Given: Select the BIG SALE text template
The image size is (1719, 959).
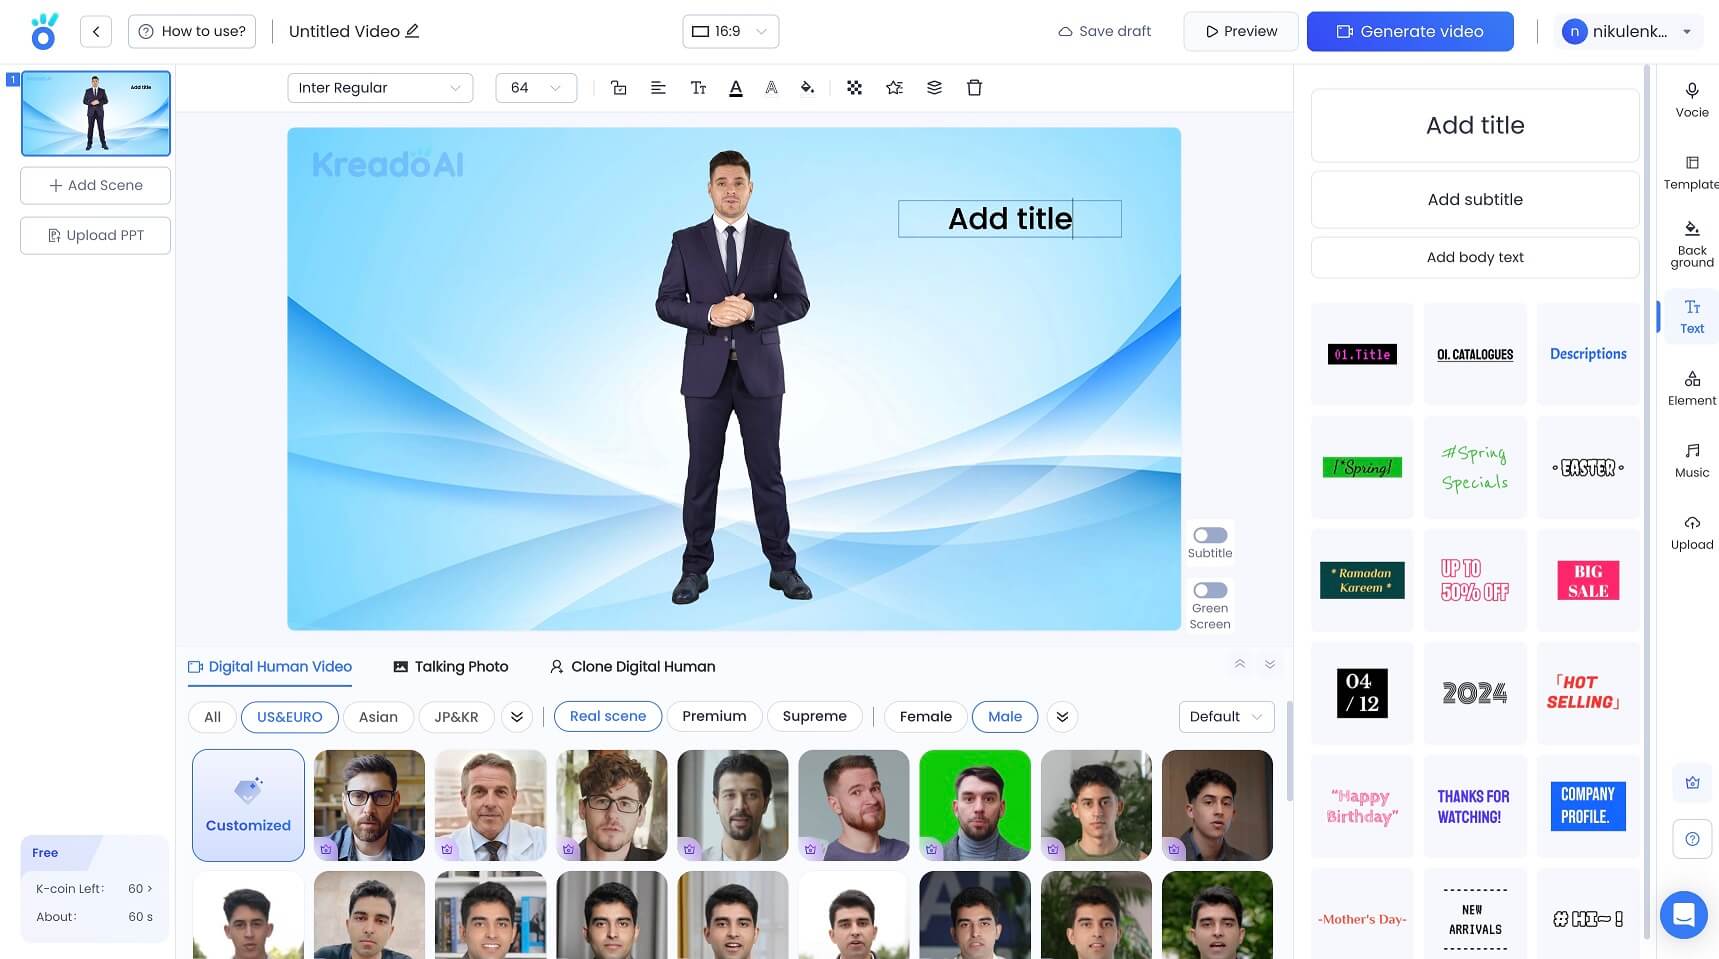Looking at the screenshot, I should 1587,581.
